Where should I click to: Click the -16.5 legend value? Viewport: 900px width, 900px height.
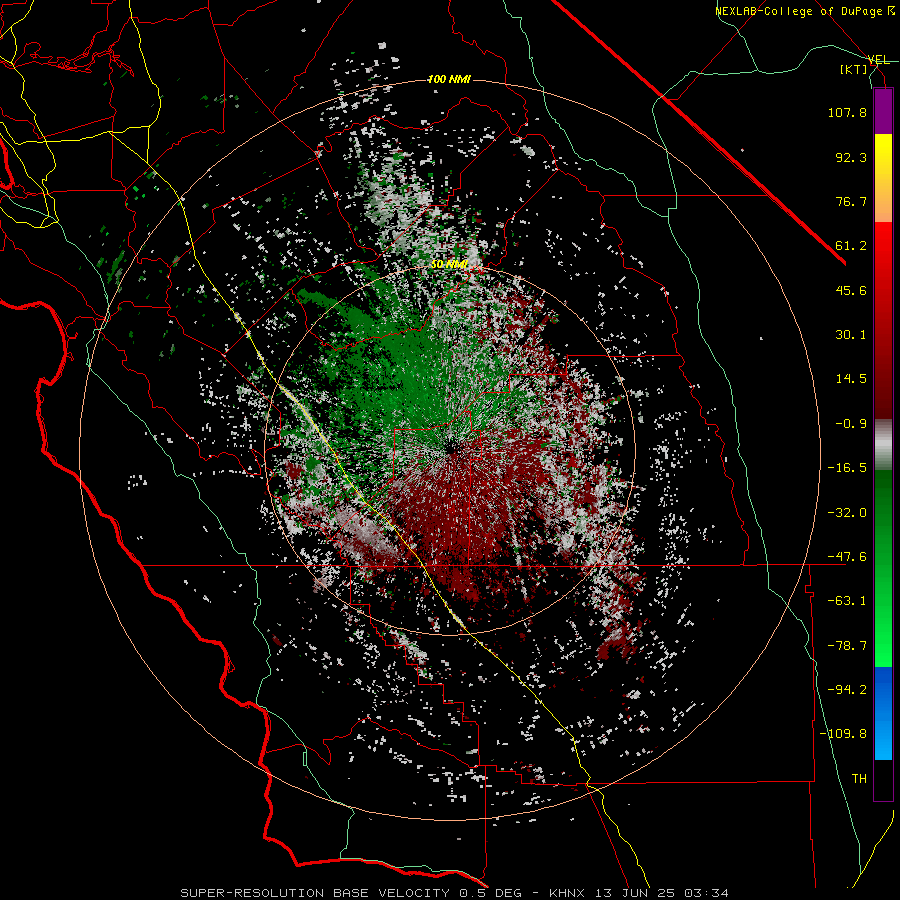pos(847,468)
